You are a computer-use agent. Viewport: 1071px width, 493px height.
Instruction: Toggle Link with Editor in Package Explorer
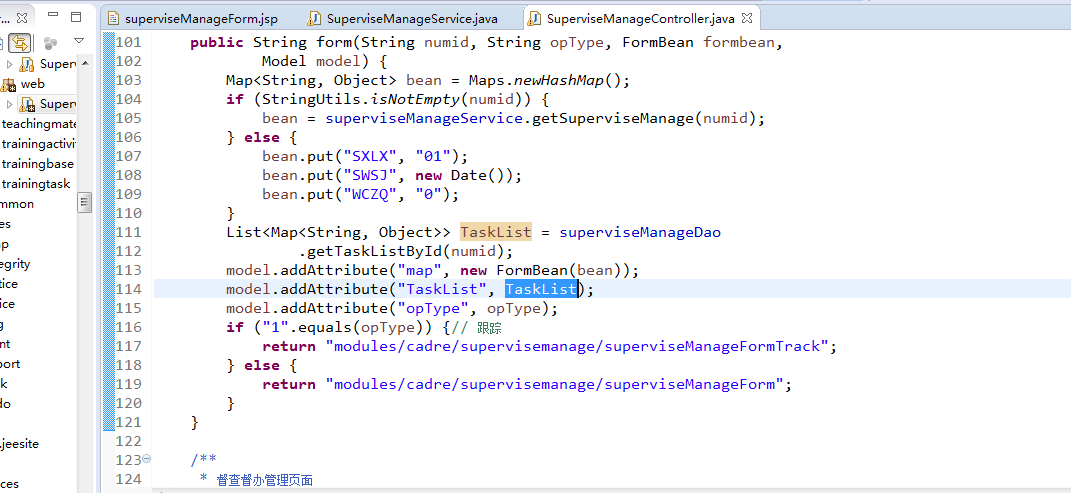pyautogui.click(x=20, y=43)
